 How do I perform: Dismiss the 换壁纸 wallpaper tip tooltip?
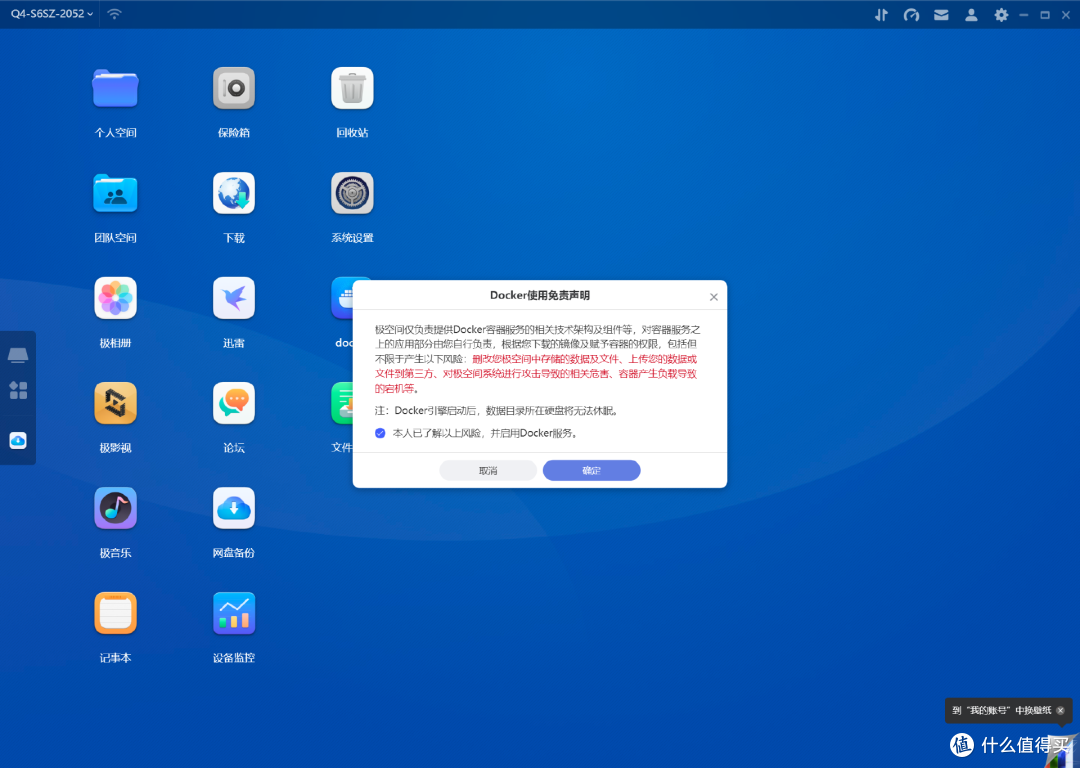[1061, 710]
